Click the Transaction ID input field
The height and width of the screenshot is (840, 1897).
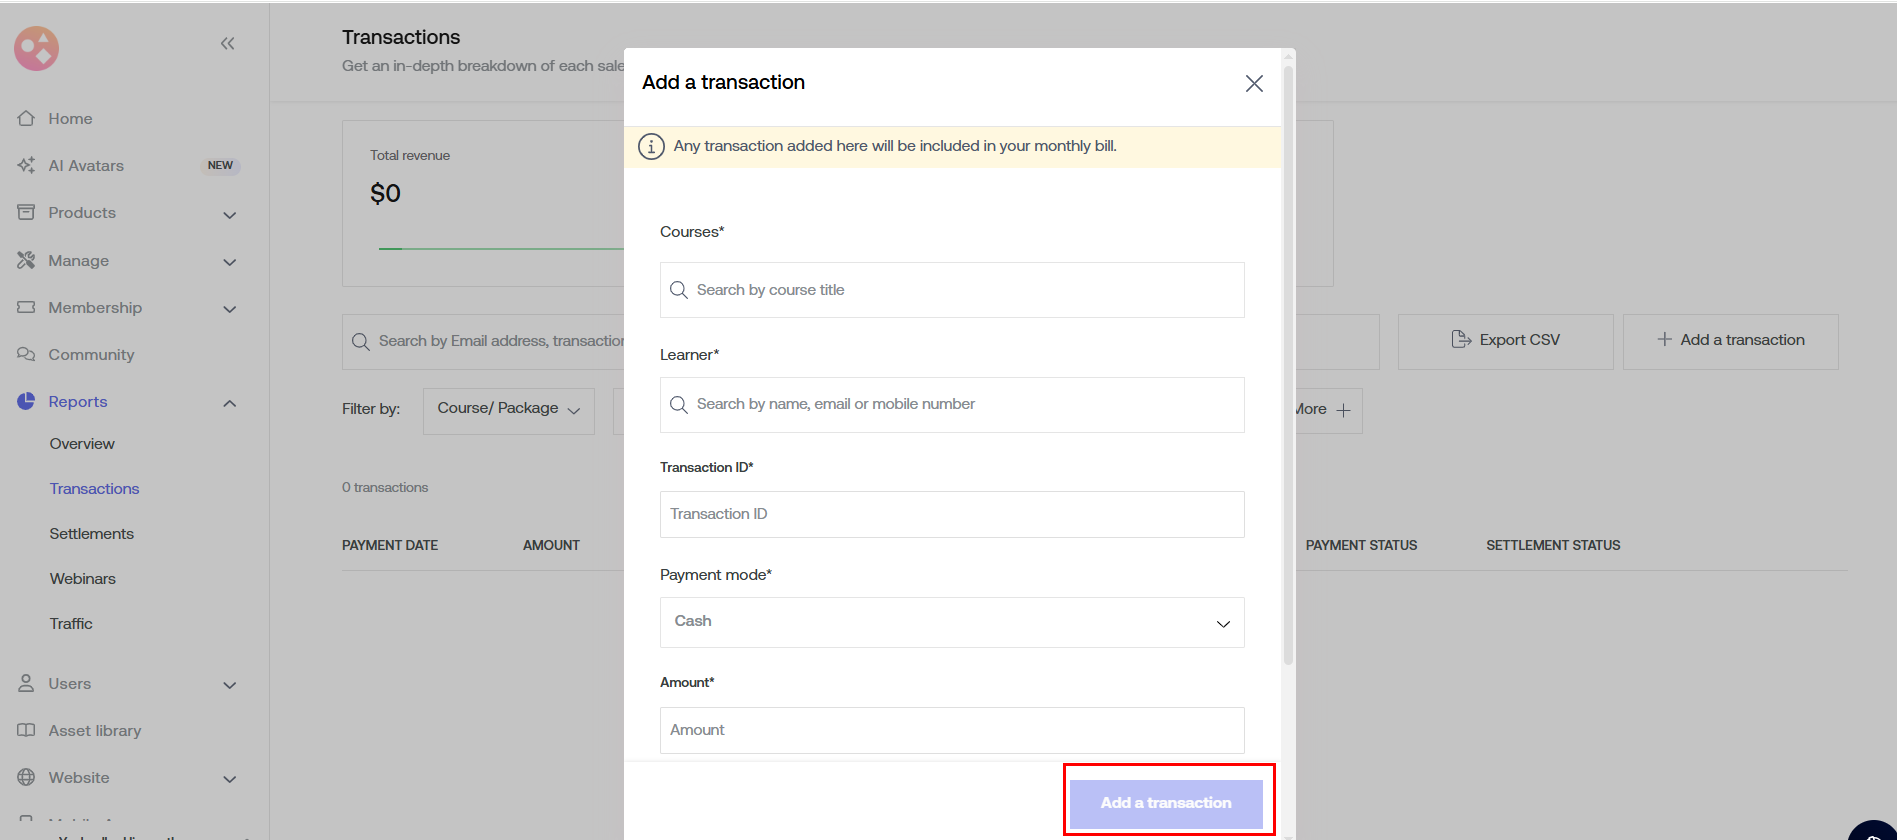951,514
